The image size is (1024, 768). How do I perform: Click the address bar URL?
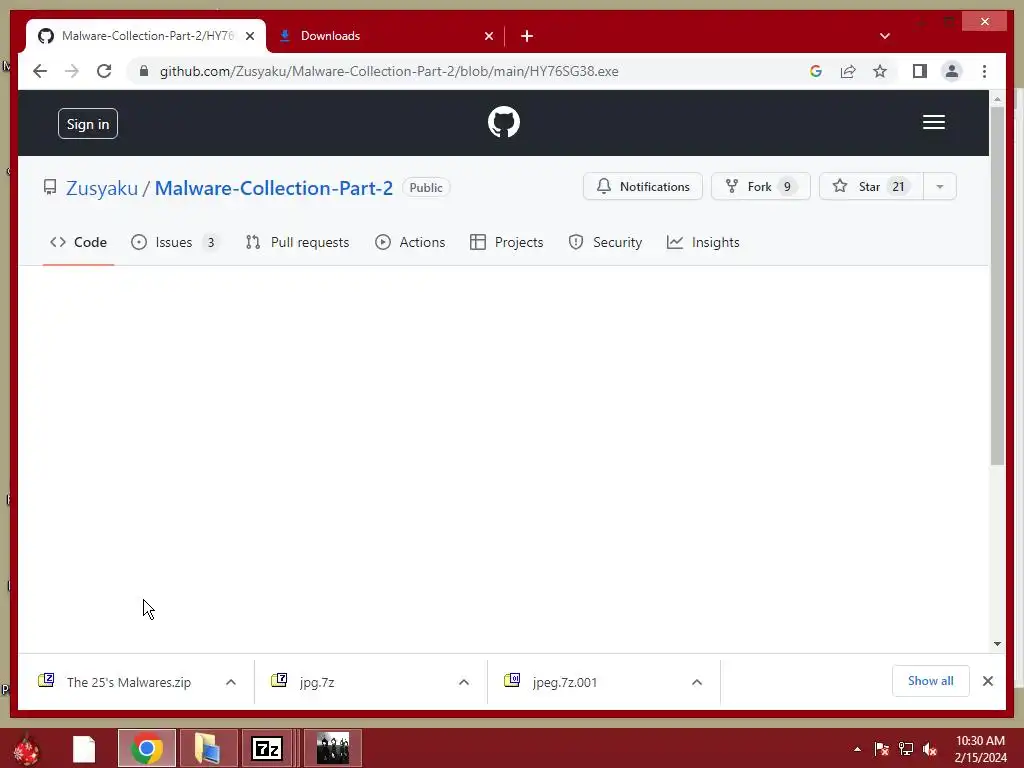(x=389, y=71)
